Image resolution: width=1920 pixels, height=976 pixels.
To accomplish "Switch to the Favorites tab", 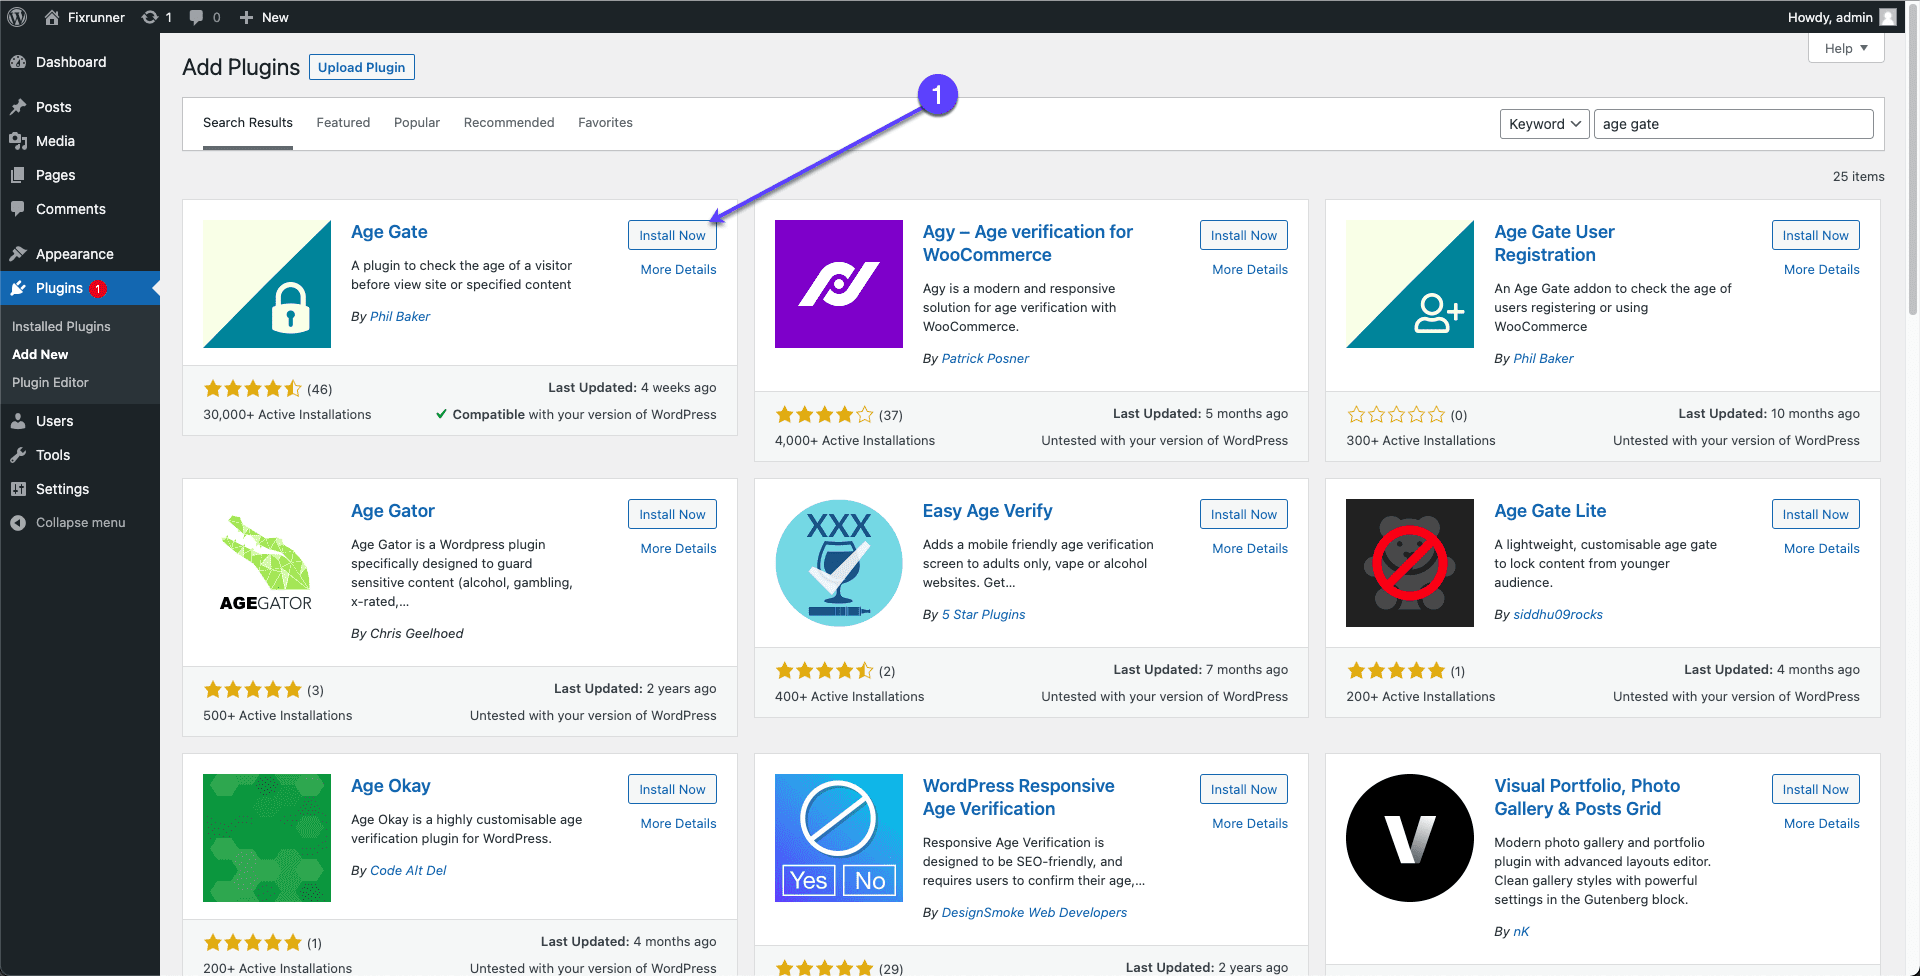I will 605,123.
